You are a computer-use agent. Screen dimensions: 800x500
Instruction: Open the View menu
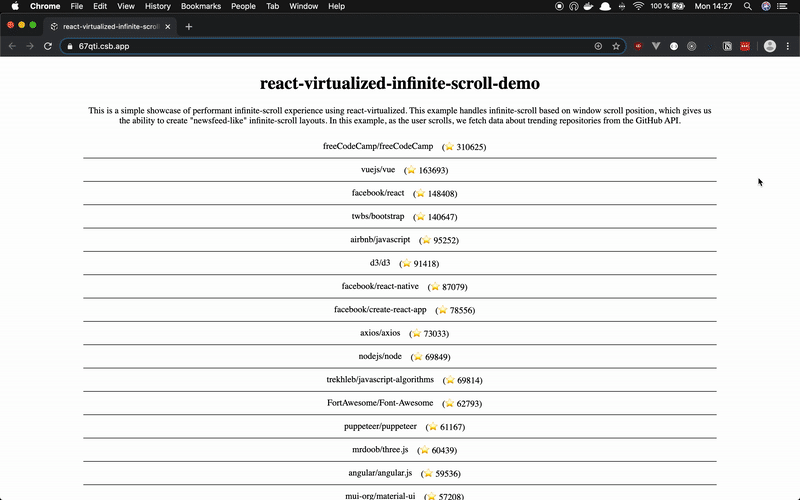126,6
